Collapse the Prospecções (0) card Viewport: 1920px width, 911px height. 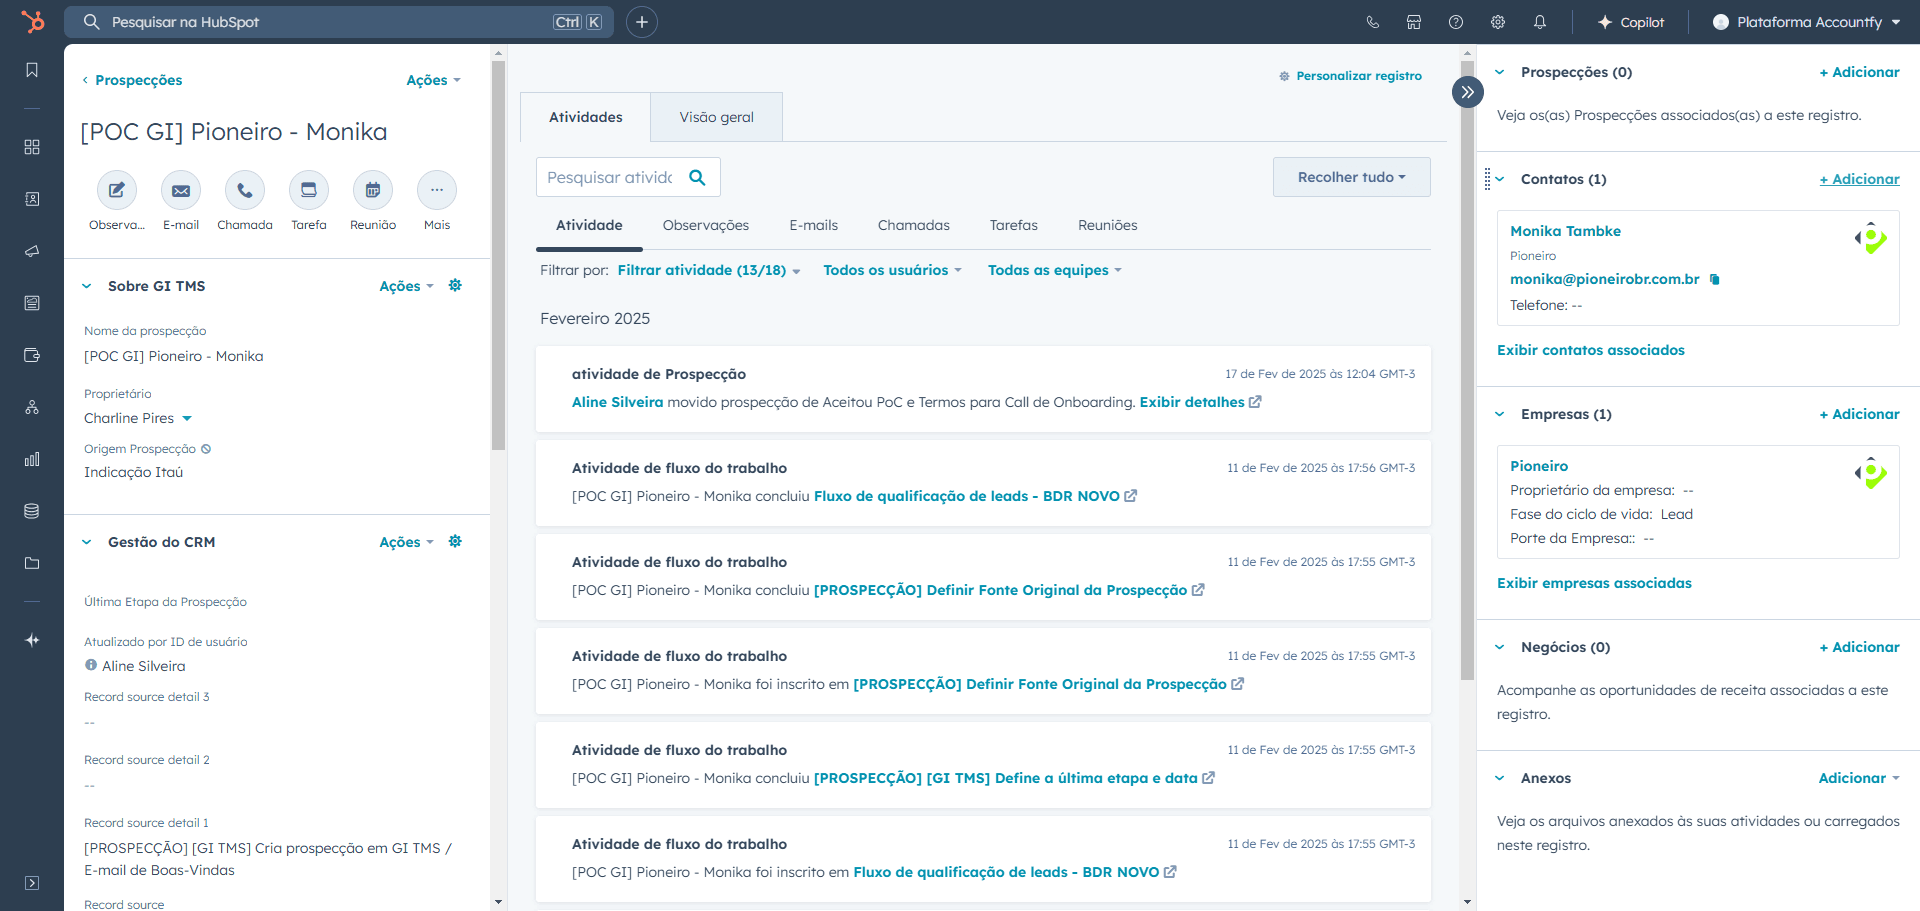[x=1500, y=72]
